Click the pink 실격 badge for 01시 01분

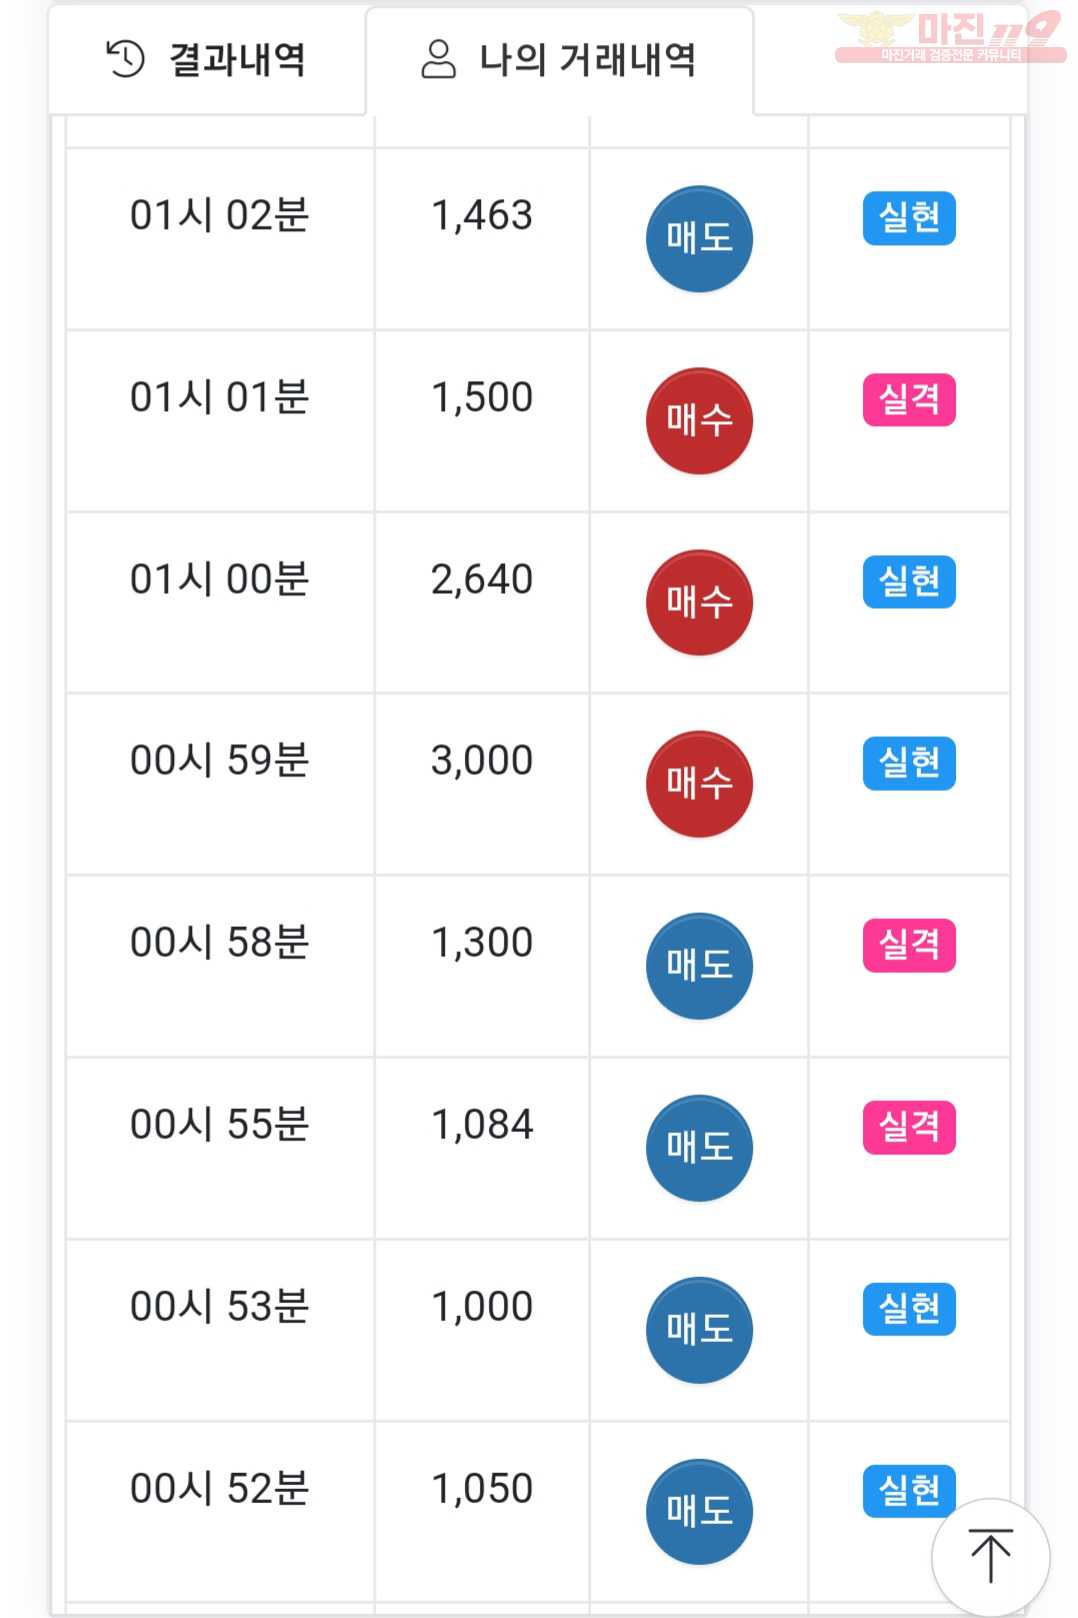(909, 400)
